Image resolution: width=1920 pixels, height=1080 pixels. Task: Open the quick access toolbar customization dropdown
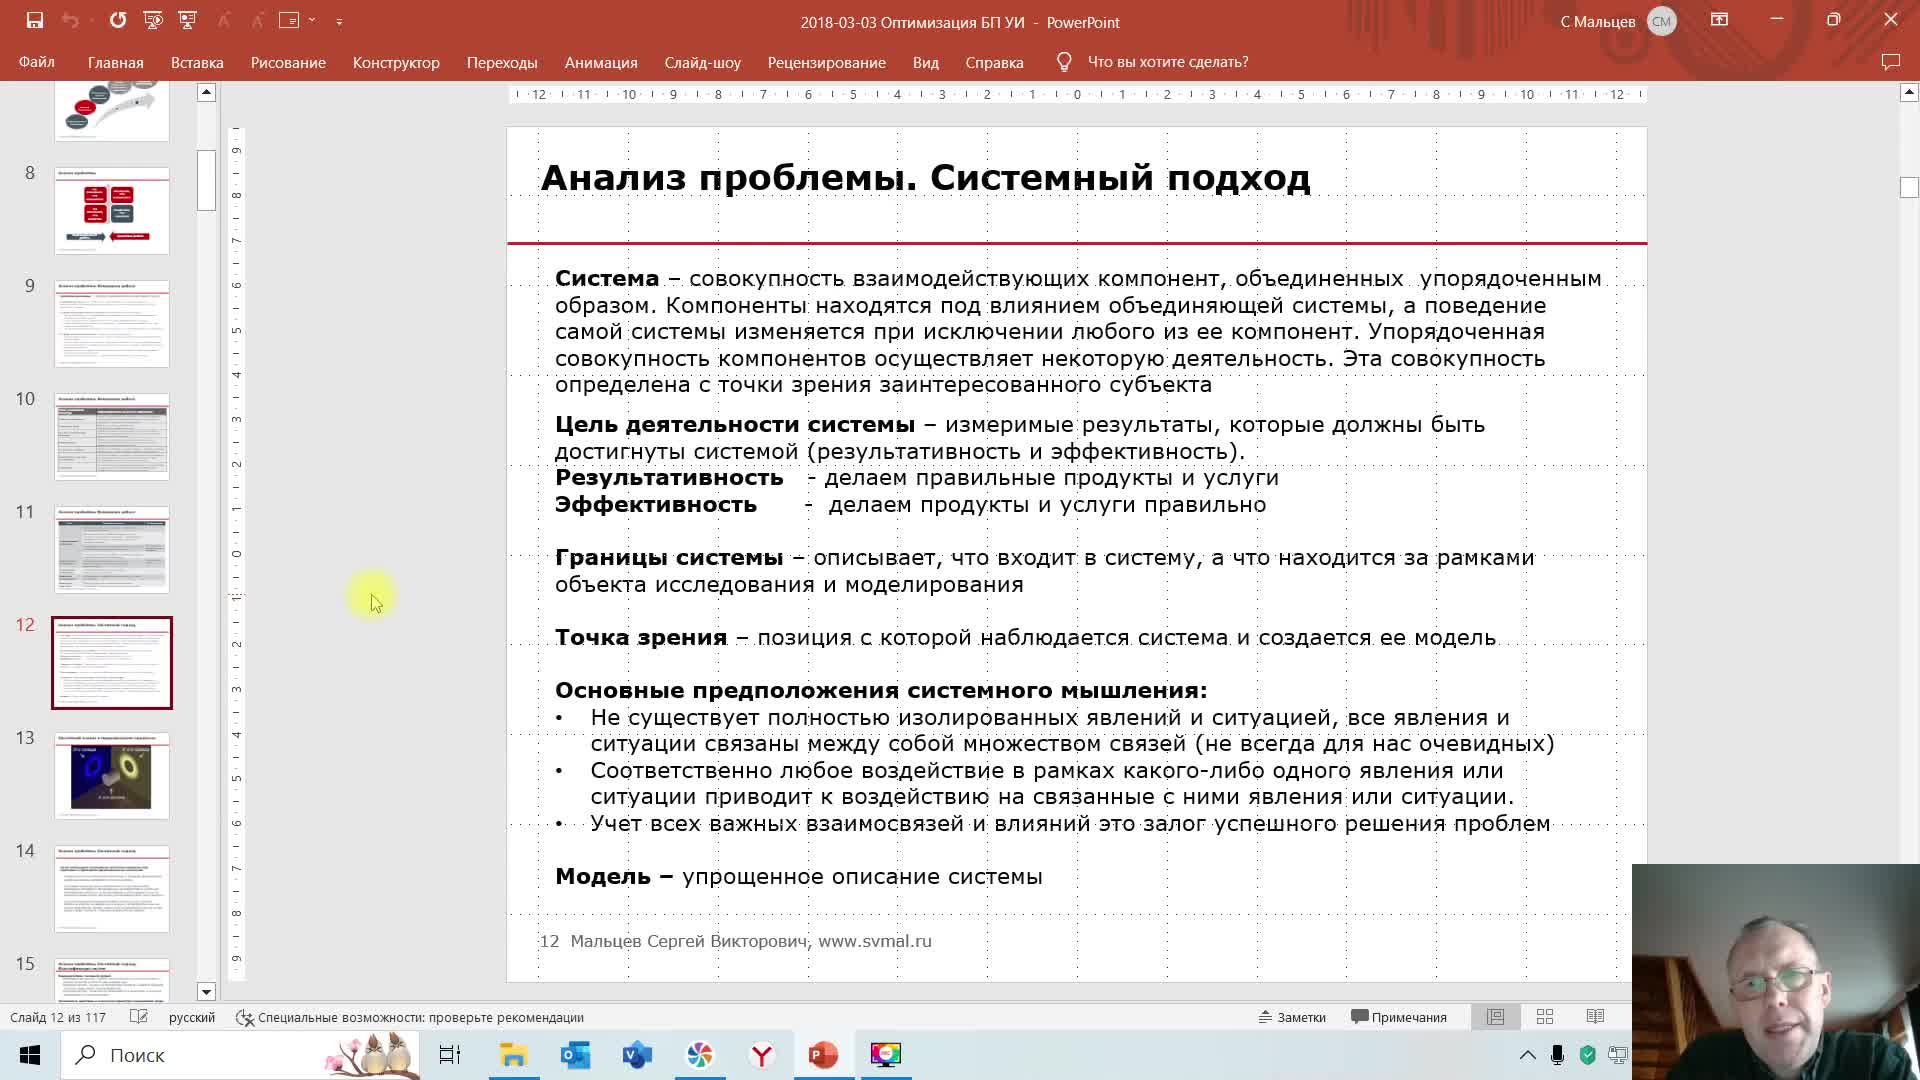(x=339, y=21)
